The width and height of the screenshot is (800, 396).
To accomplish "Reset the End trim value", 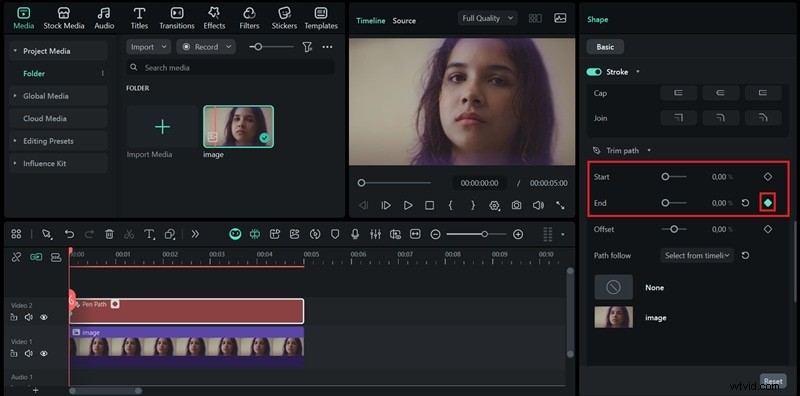I will pos(745,203).
